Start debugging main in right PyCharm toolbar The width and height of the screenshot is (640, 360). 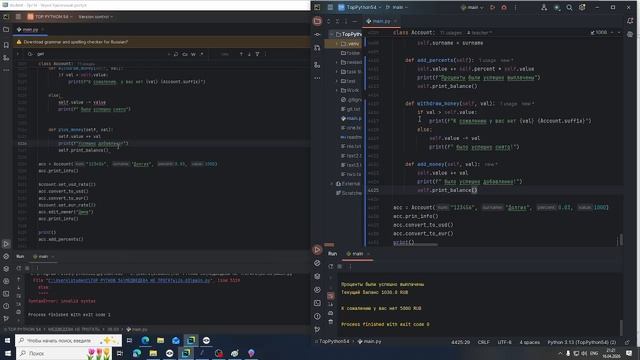pos(504,7)
